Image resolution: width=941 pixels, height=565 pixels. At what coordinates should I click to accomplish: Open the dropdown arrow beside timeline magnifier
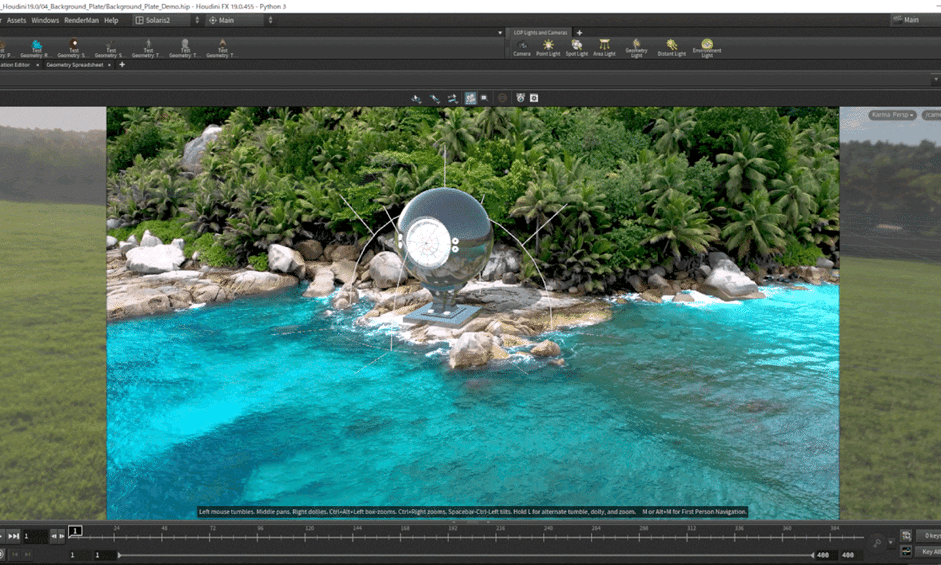pyautogui.click(x=890, y=542)
